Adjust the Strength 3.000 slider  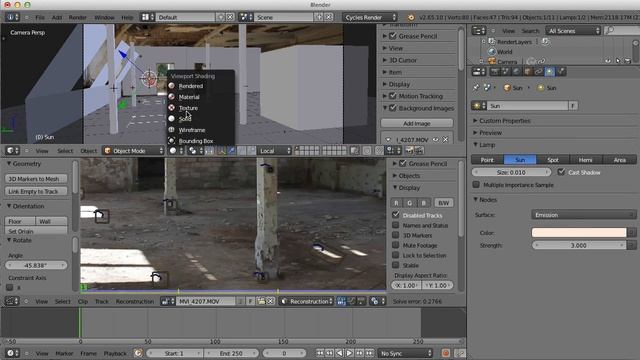(x=579, y=245)
